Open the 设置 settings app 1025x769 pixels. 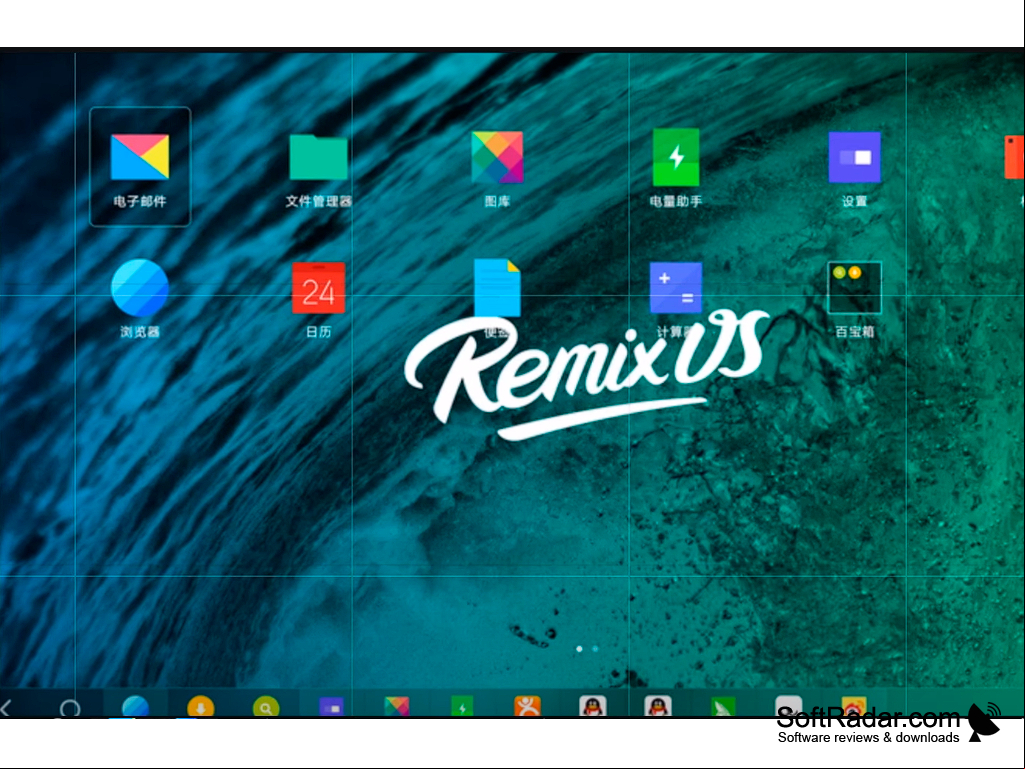tap(854, 158)
